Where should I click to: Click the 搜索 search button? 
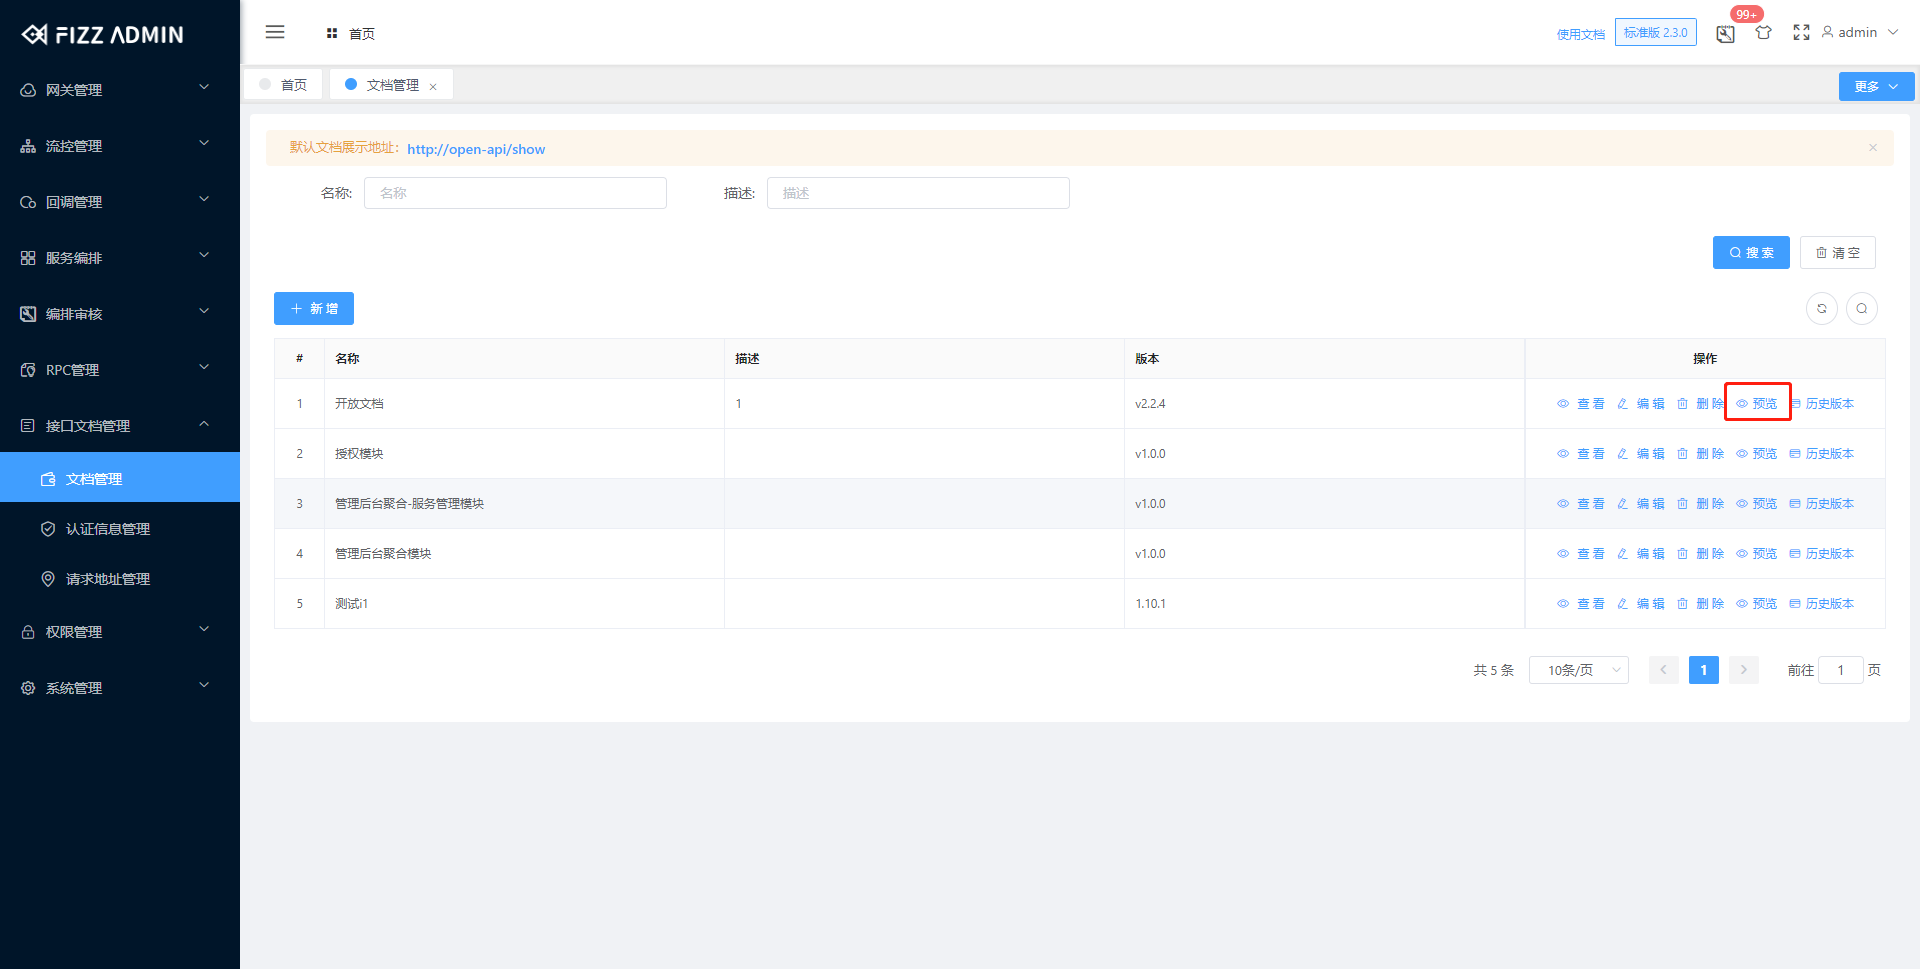pos(1750,252)
